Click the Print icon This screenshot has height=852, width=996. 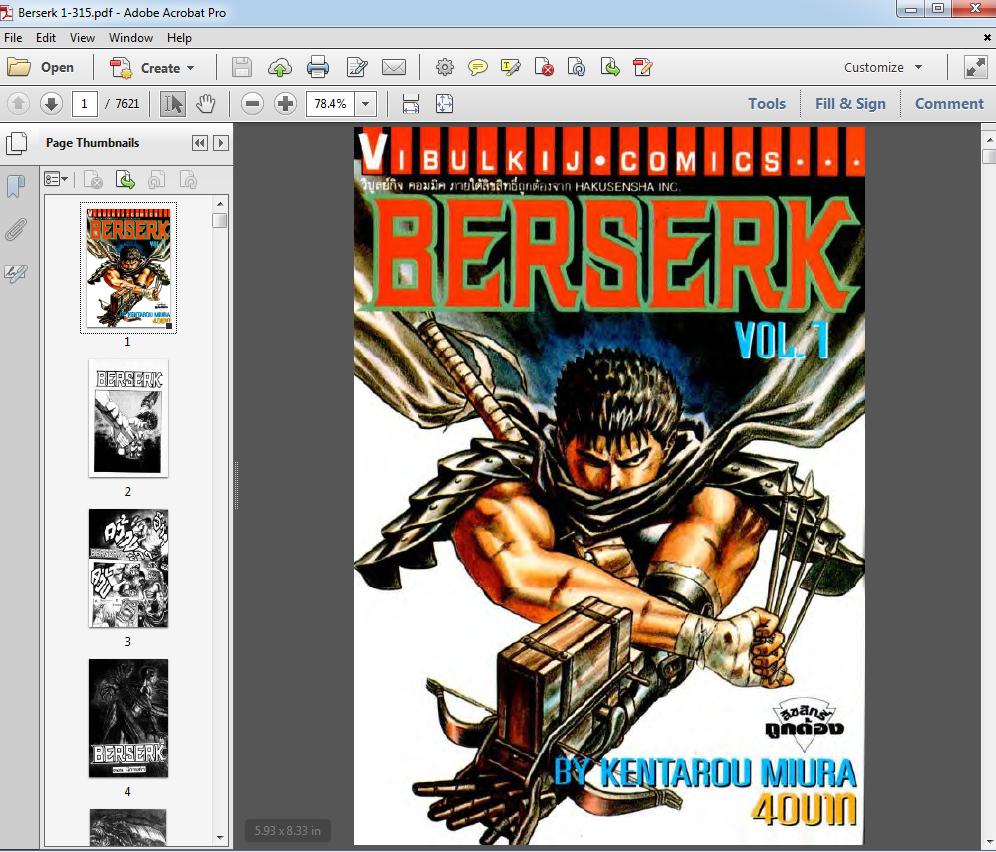(318, 67)
